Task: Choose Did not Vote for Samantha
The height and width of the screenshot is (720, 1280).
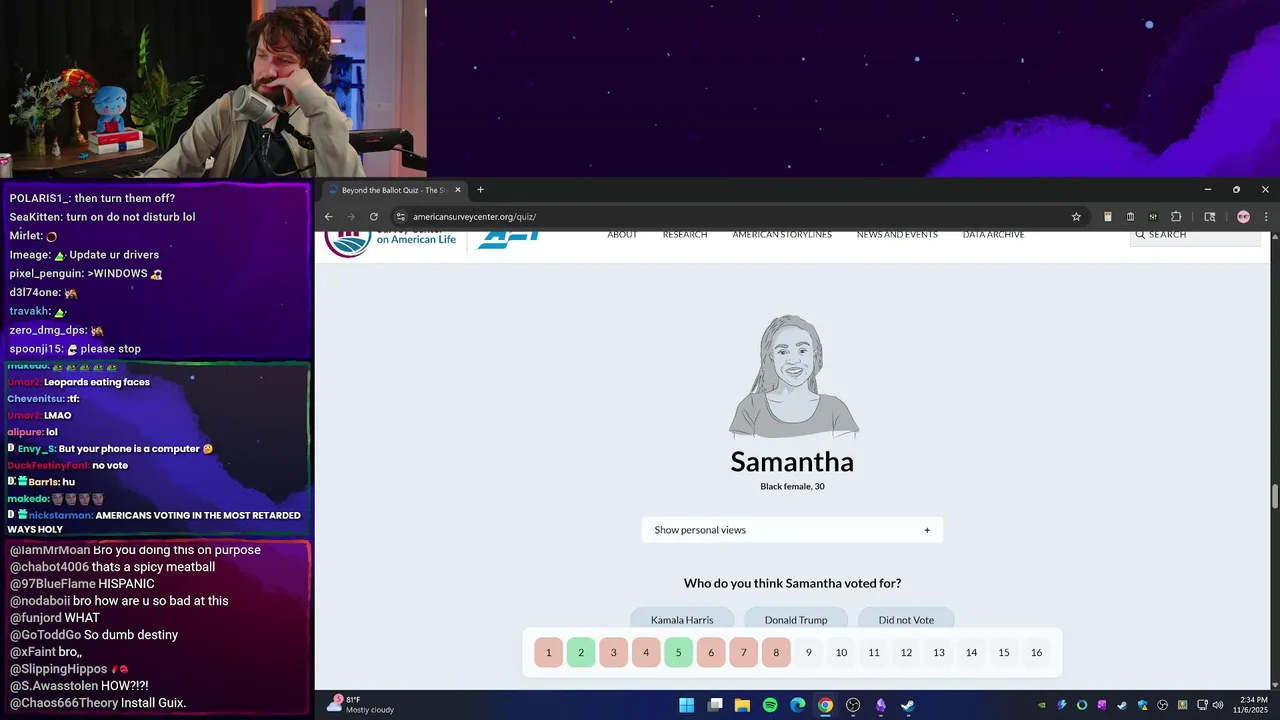Action: (x=906, y=620)
